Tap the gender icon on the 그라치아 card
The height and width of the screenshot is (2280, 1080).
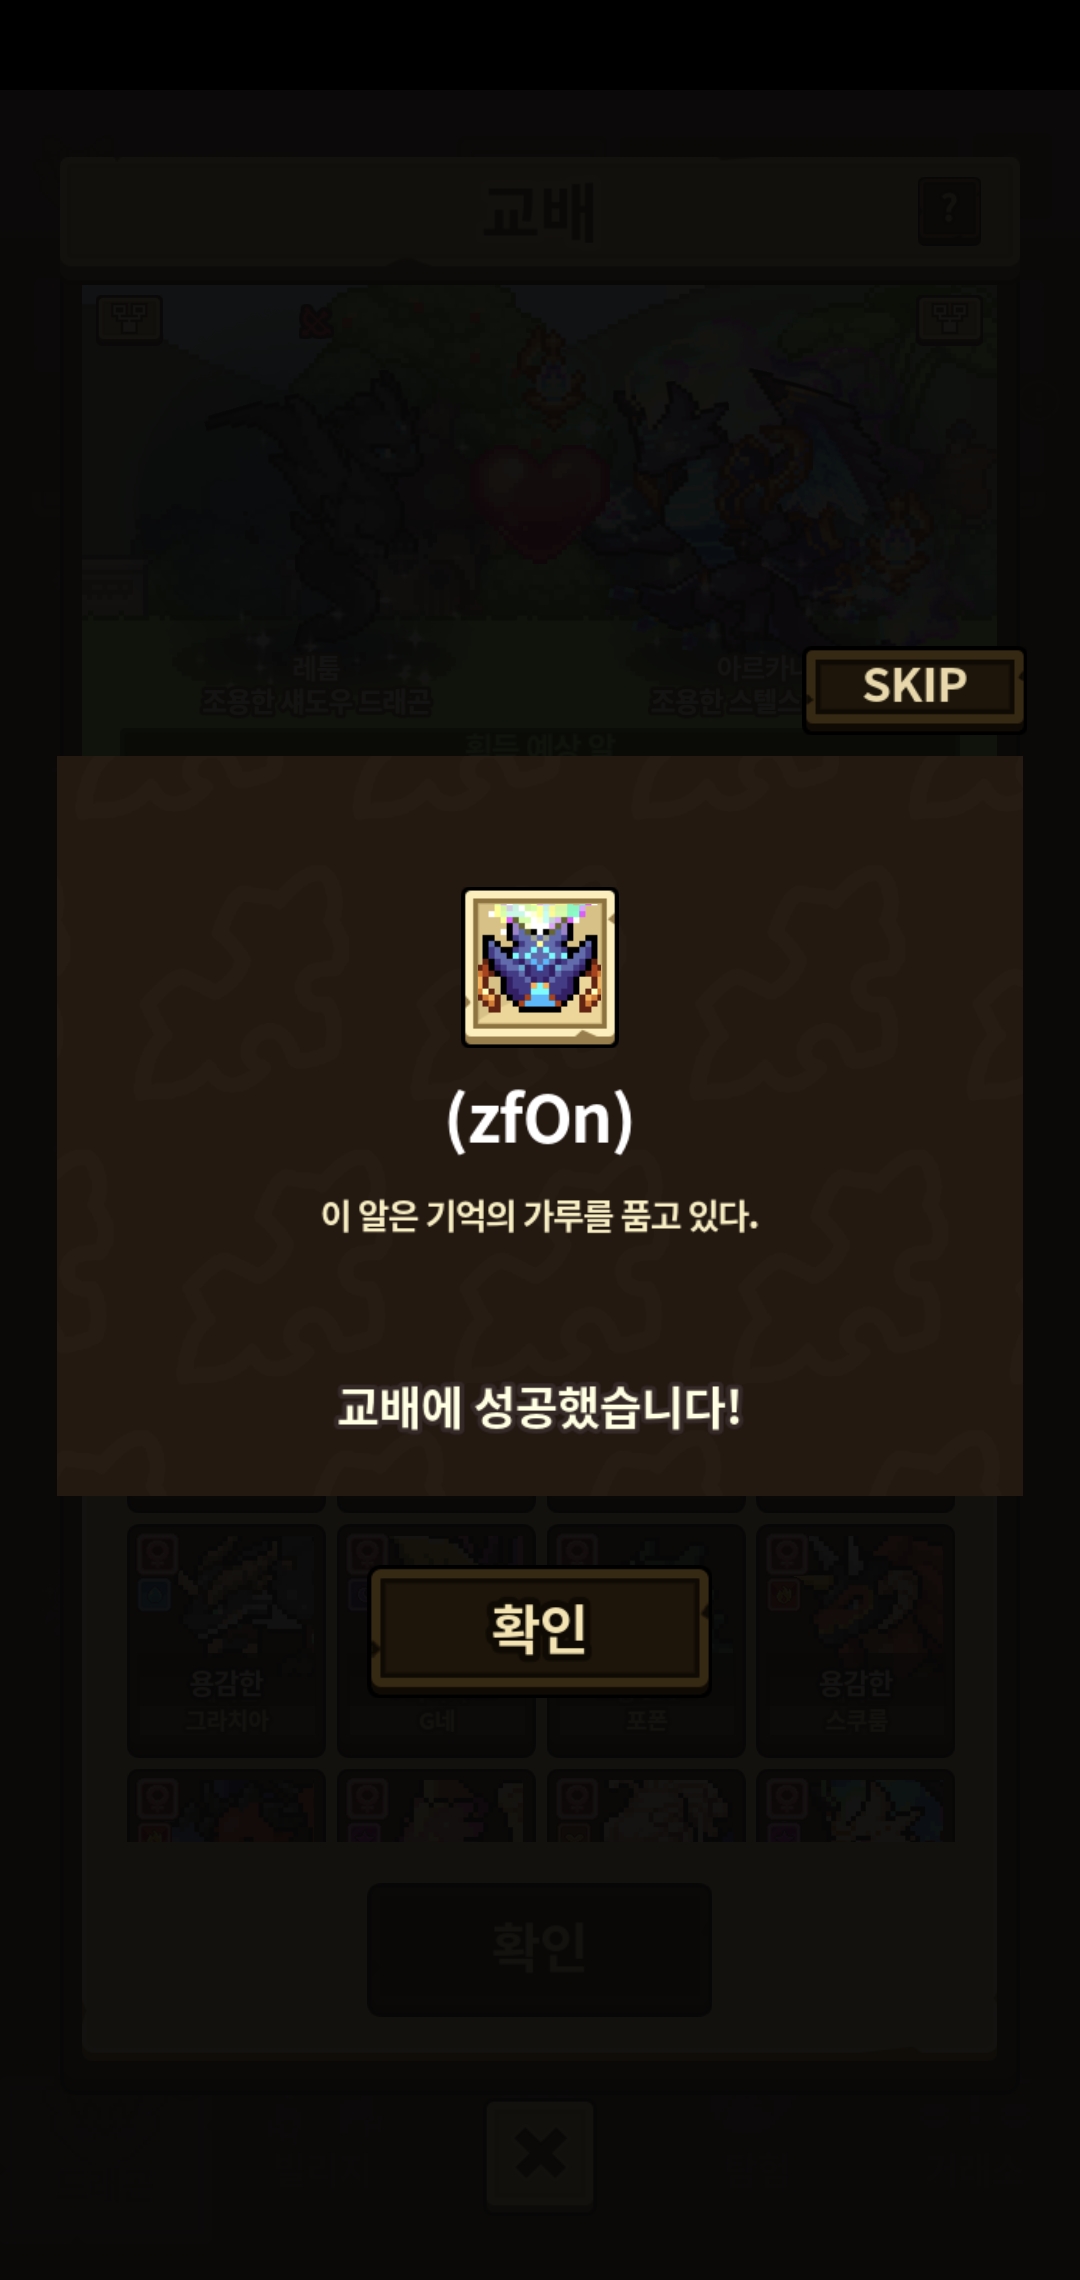pyautogui.click(x=157, y=1555)
